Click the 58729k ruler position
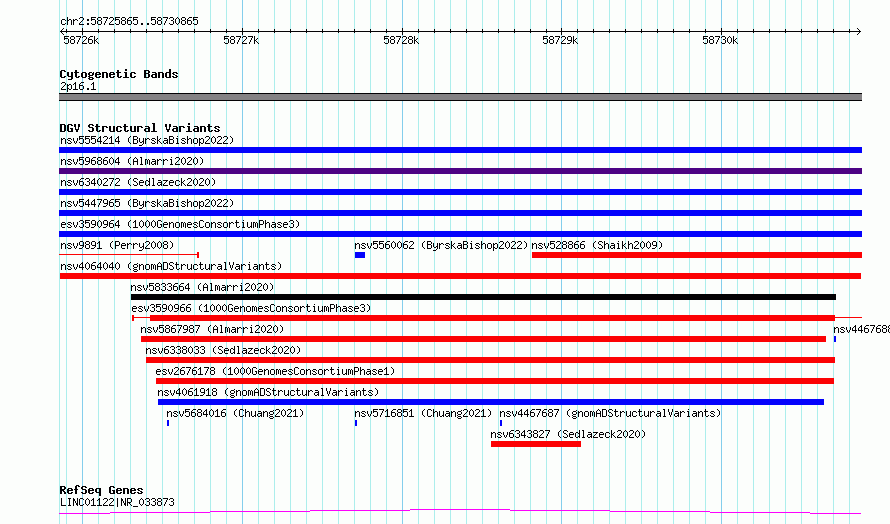This screenshot has width=890, height=524. click(560, 40)
